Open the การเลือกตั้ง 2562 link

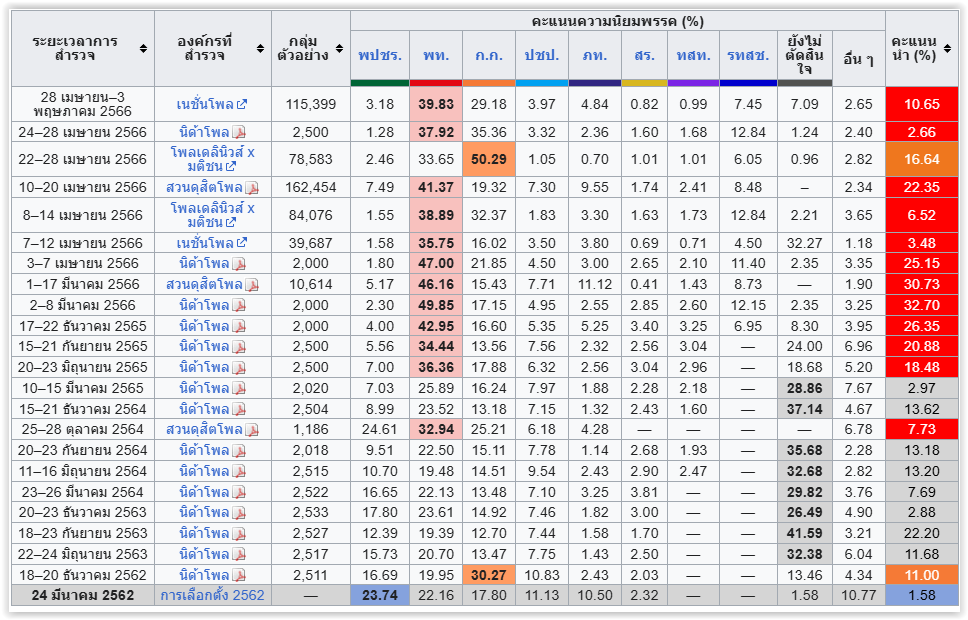[x=212, y=595]
